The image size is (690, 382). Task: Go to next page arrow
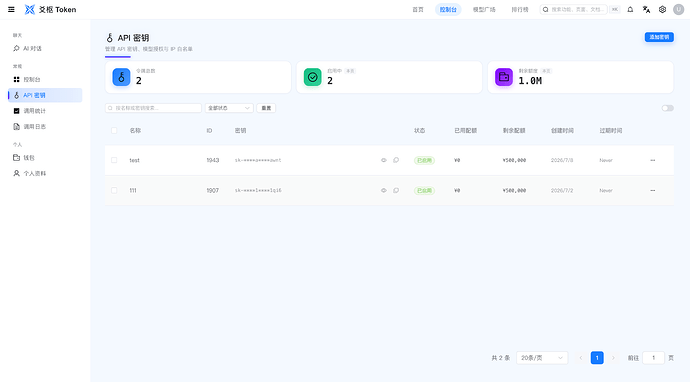point(613,358)
